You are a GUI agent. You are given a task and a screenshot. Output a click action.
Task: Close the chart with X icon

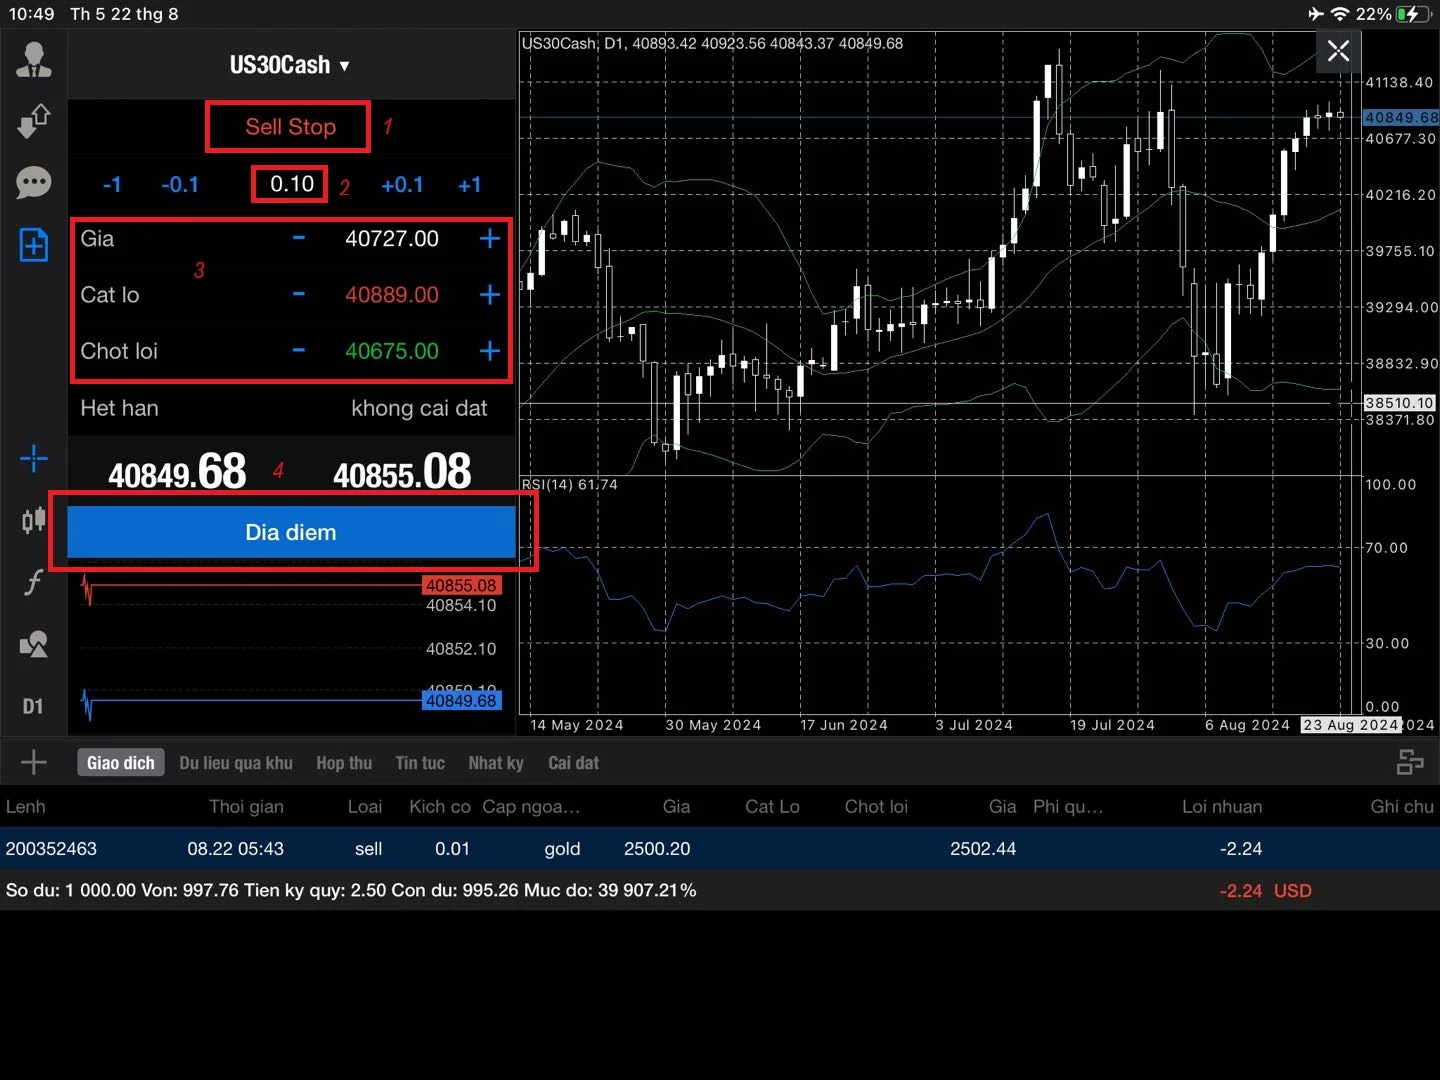(1338, 51)
